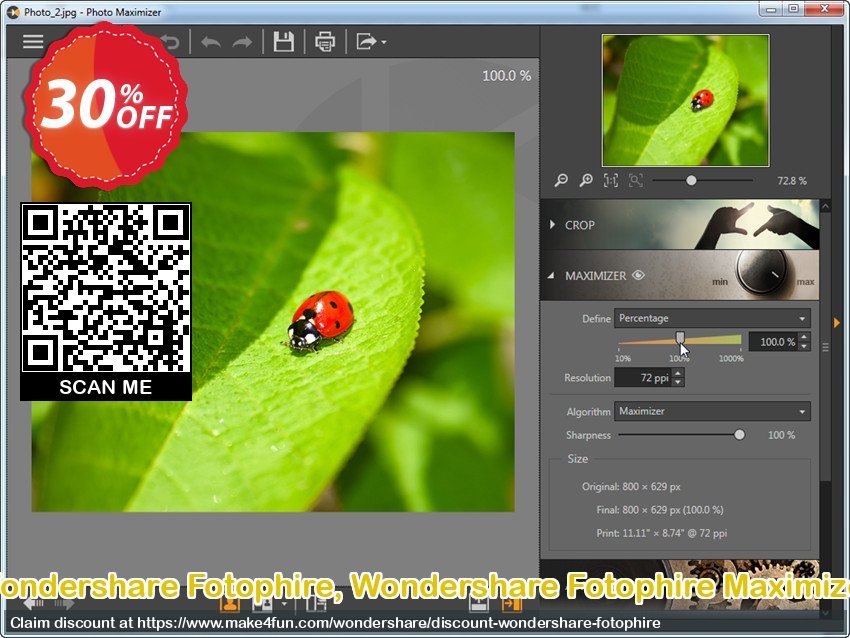The width and height of the screenshot is (850, 638).
Task: Click the 10% slider tick label
Action: click(623, 358)
